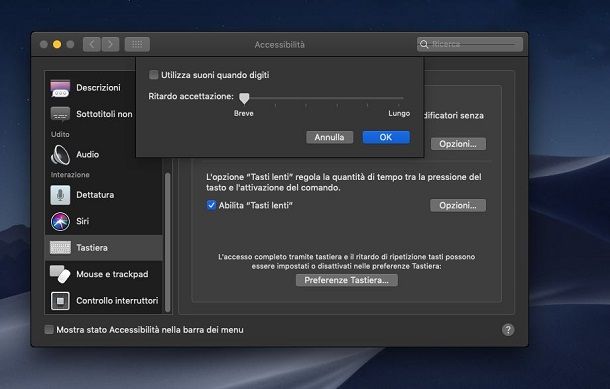This screenshot has width=610, height=389.
Task: Select the Controllo interruttori label
Action: [117, 301]
